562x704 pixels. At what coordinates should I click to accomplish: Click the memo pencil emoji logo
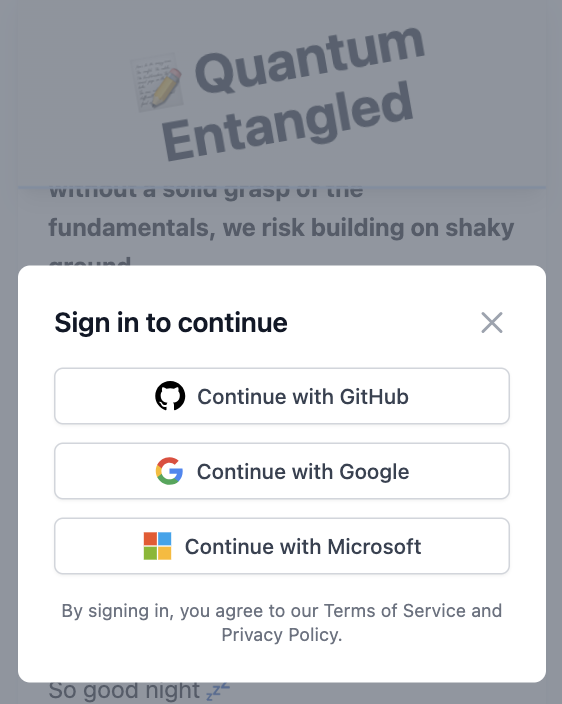158,83
